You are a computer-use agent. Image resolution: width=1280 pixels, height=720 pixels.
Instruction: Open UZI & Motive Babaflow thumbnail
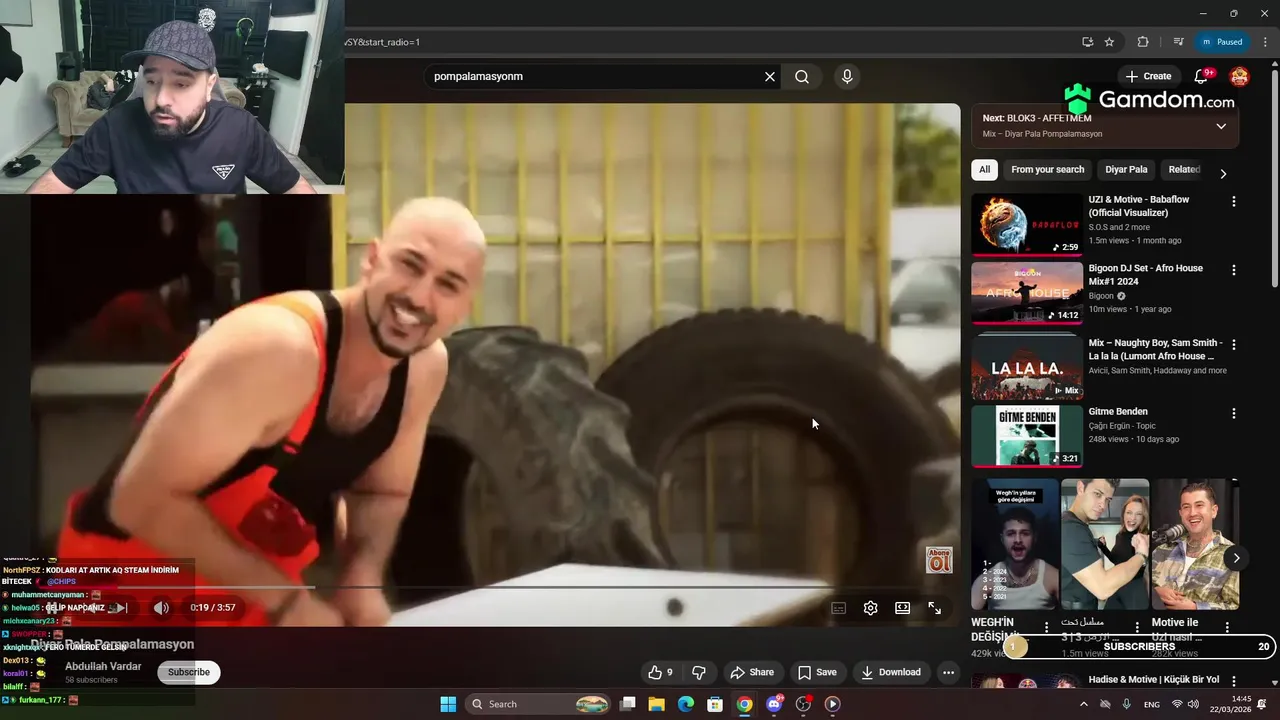[x=1027, y=225]
